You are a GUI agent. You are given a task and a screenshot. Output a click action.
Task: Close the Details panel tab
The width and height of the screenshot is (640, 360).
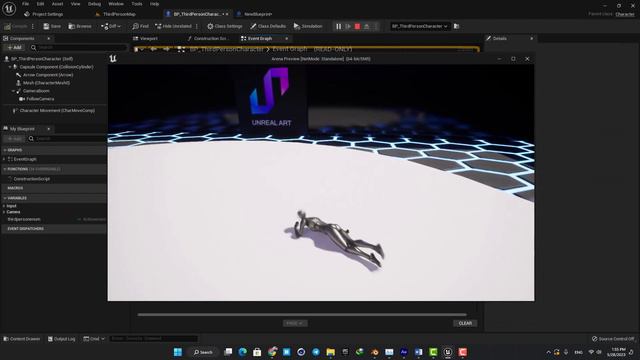pyautogui.click(x=531, y=38)
